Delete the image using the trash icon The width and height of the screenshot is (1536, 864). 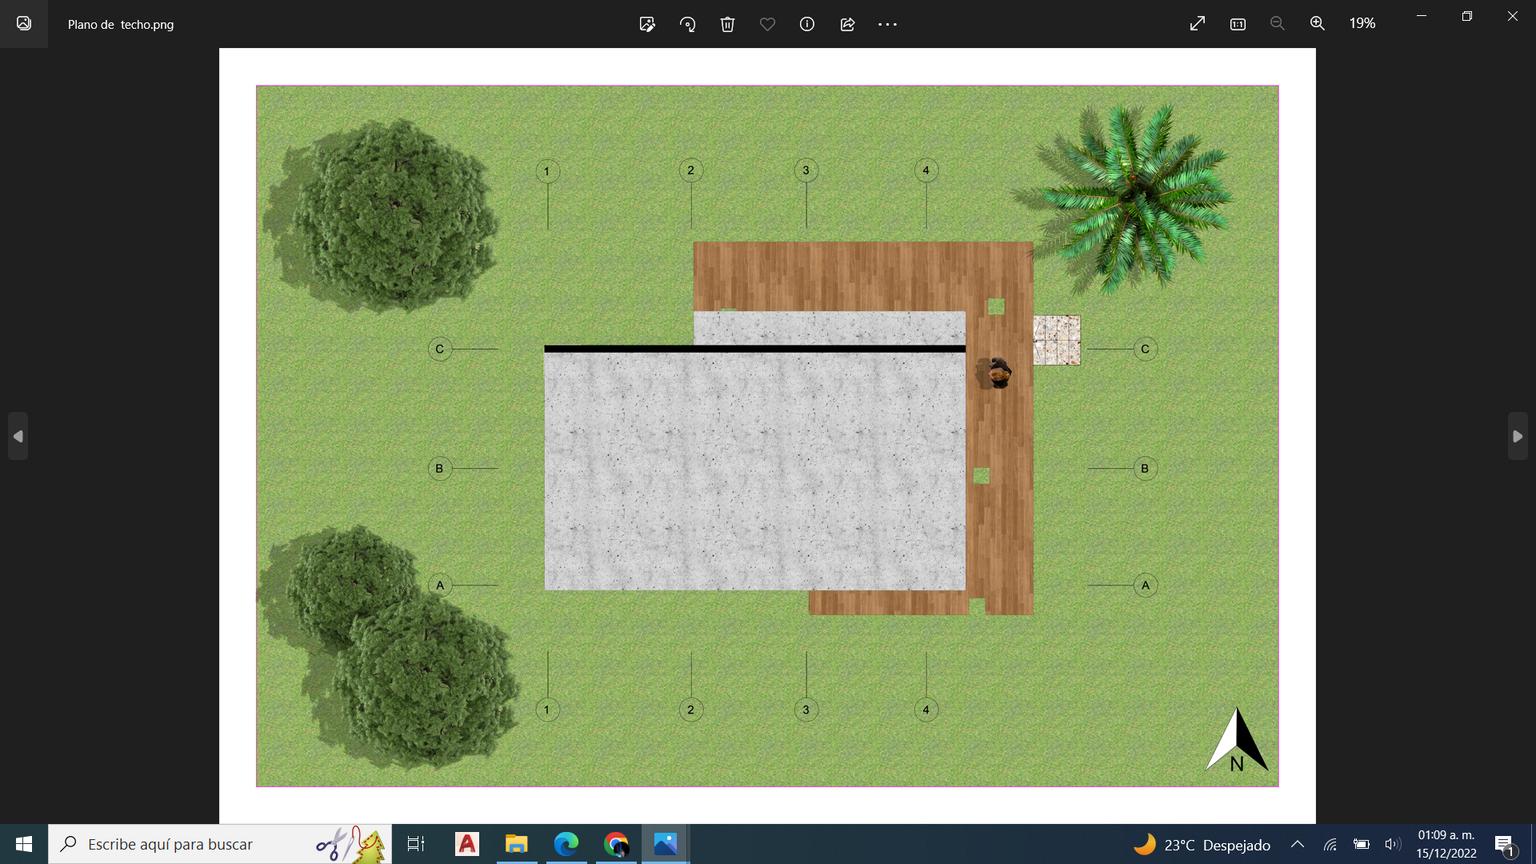click(x=727, y=24)
